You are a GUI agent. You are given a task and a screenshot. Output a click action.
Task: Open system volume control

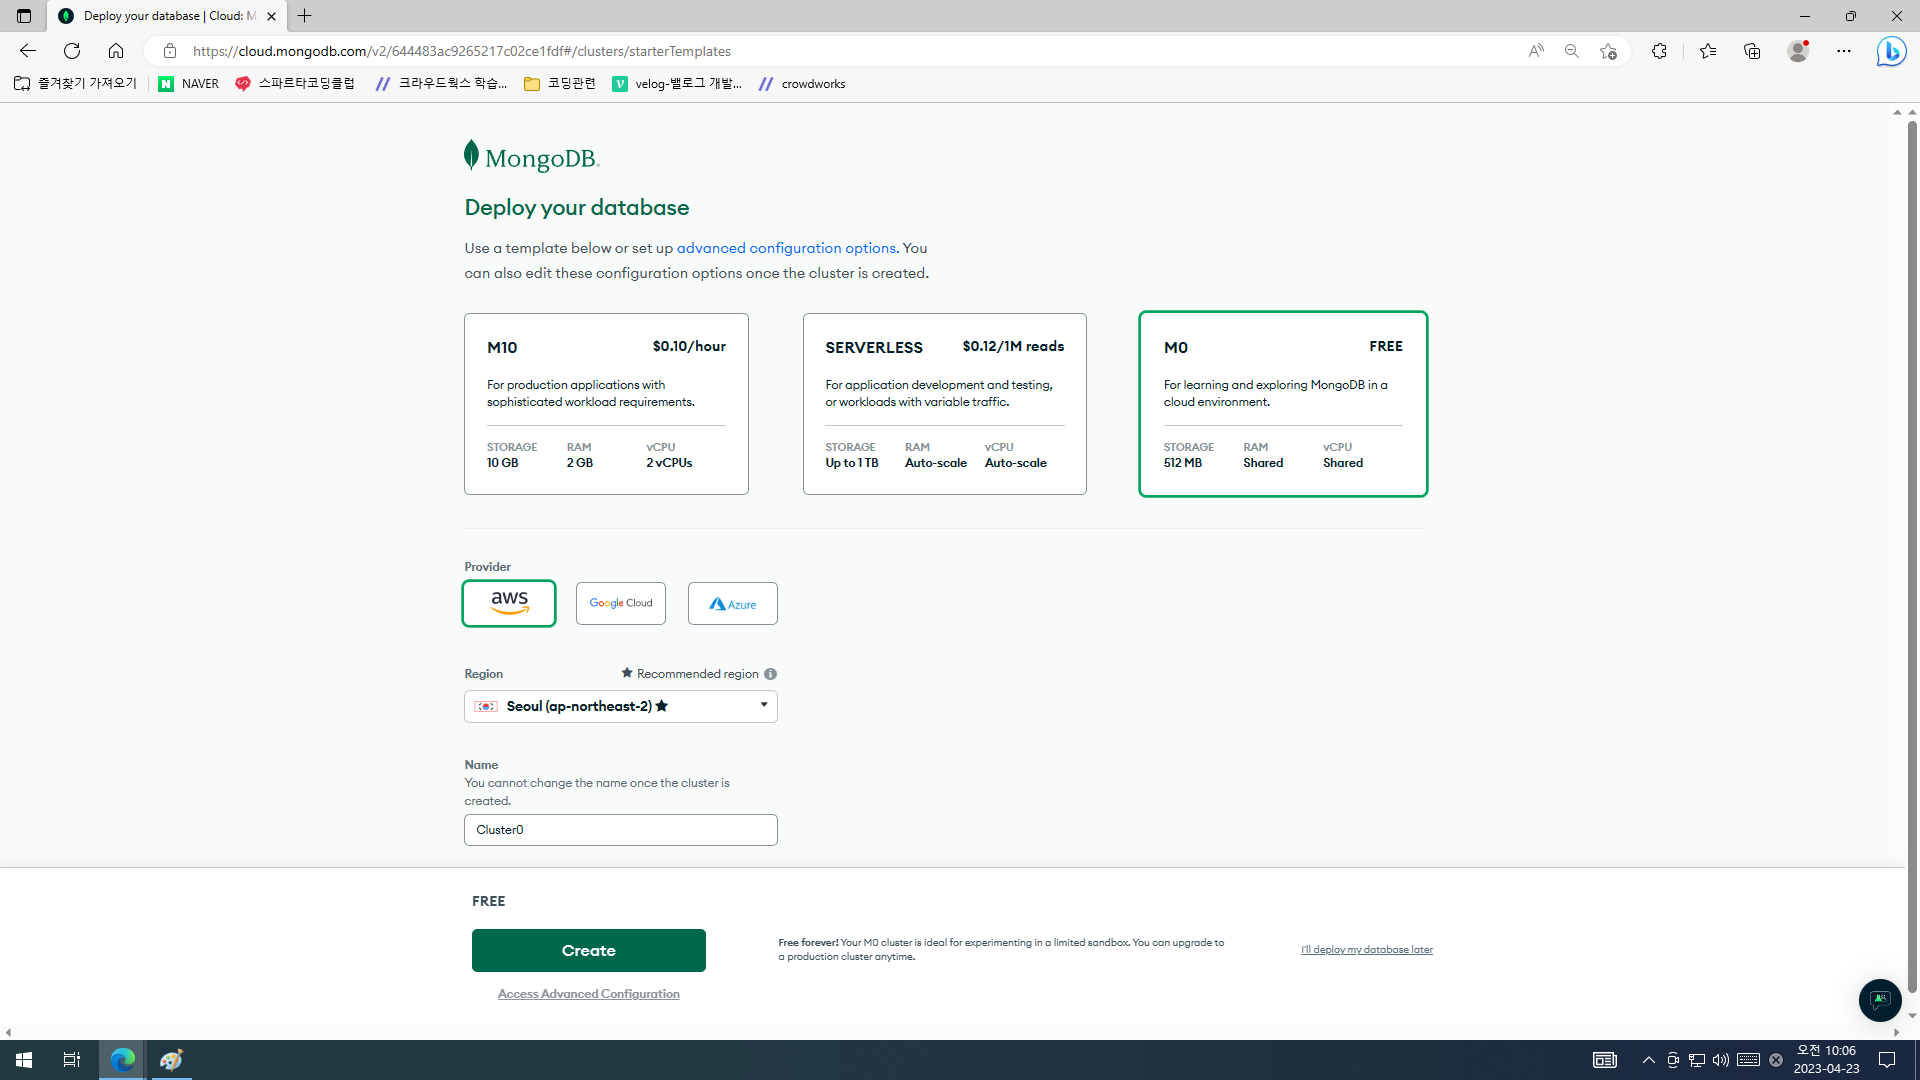click(1721, 1060)
